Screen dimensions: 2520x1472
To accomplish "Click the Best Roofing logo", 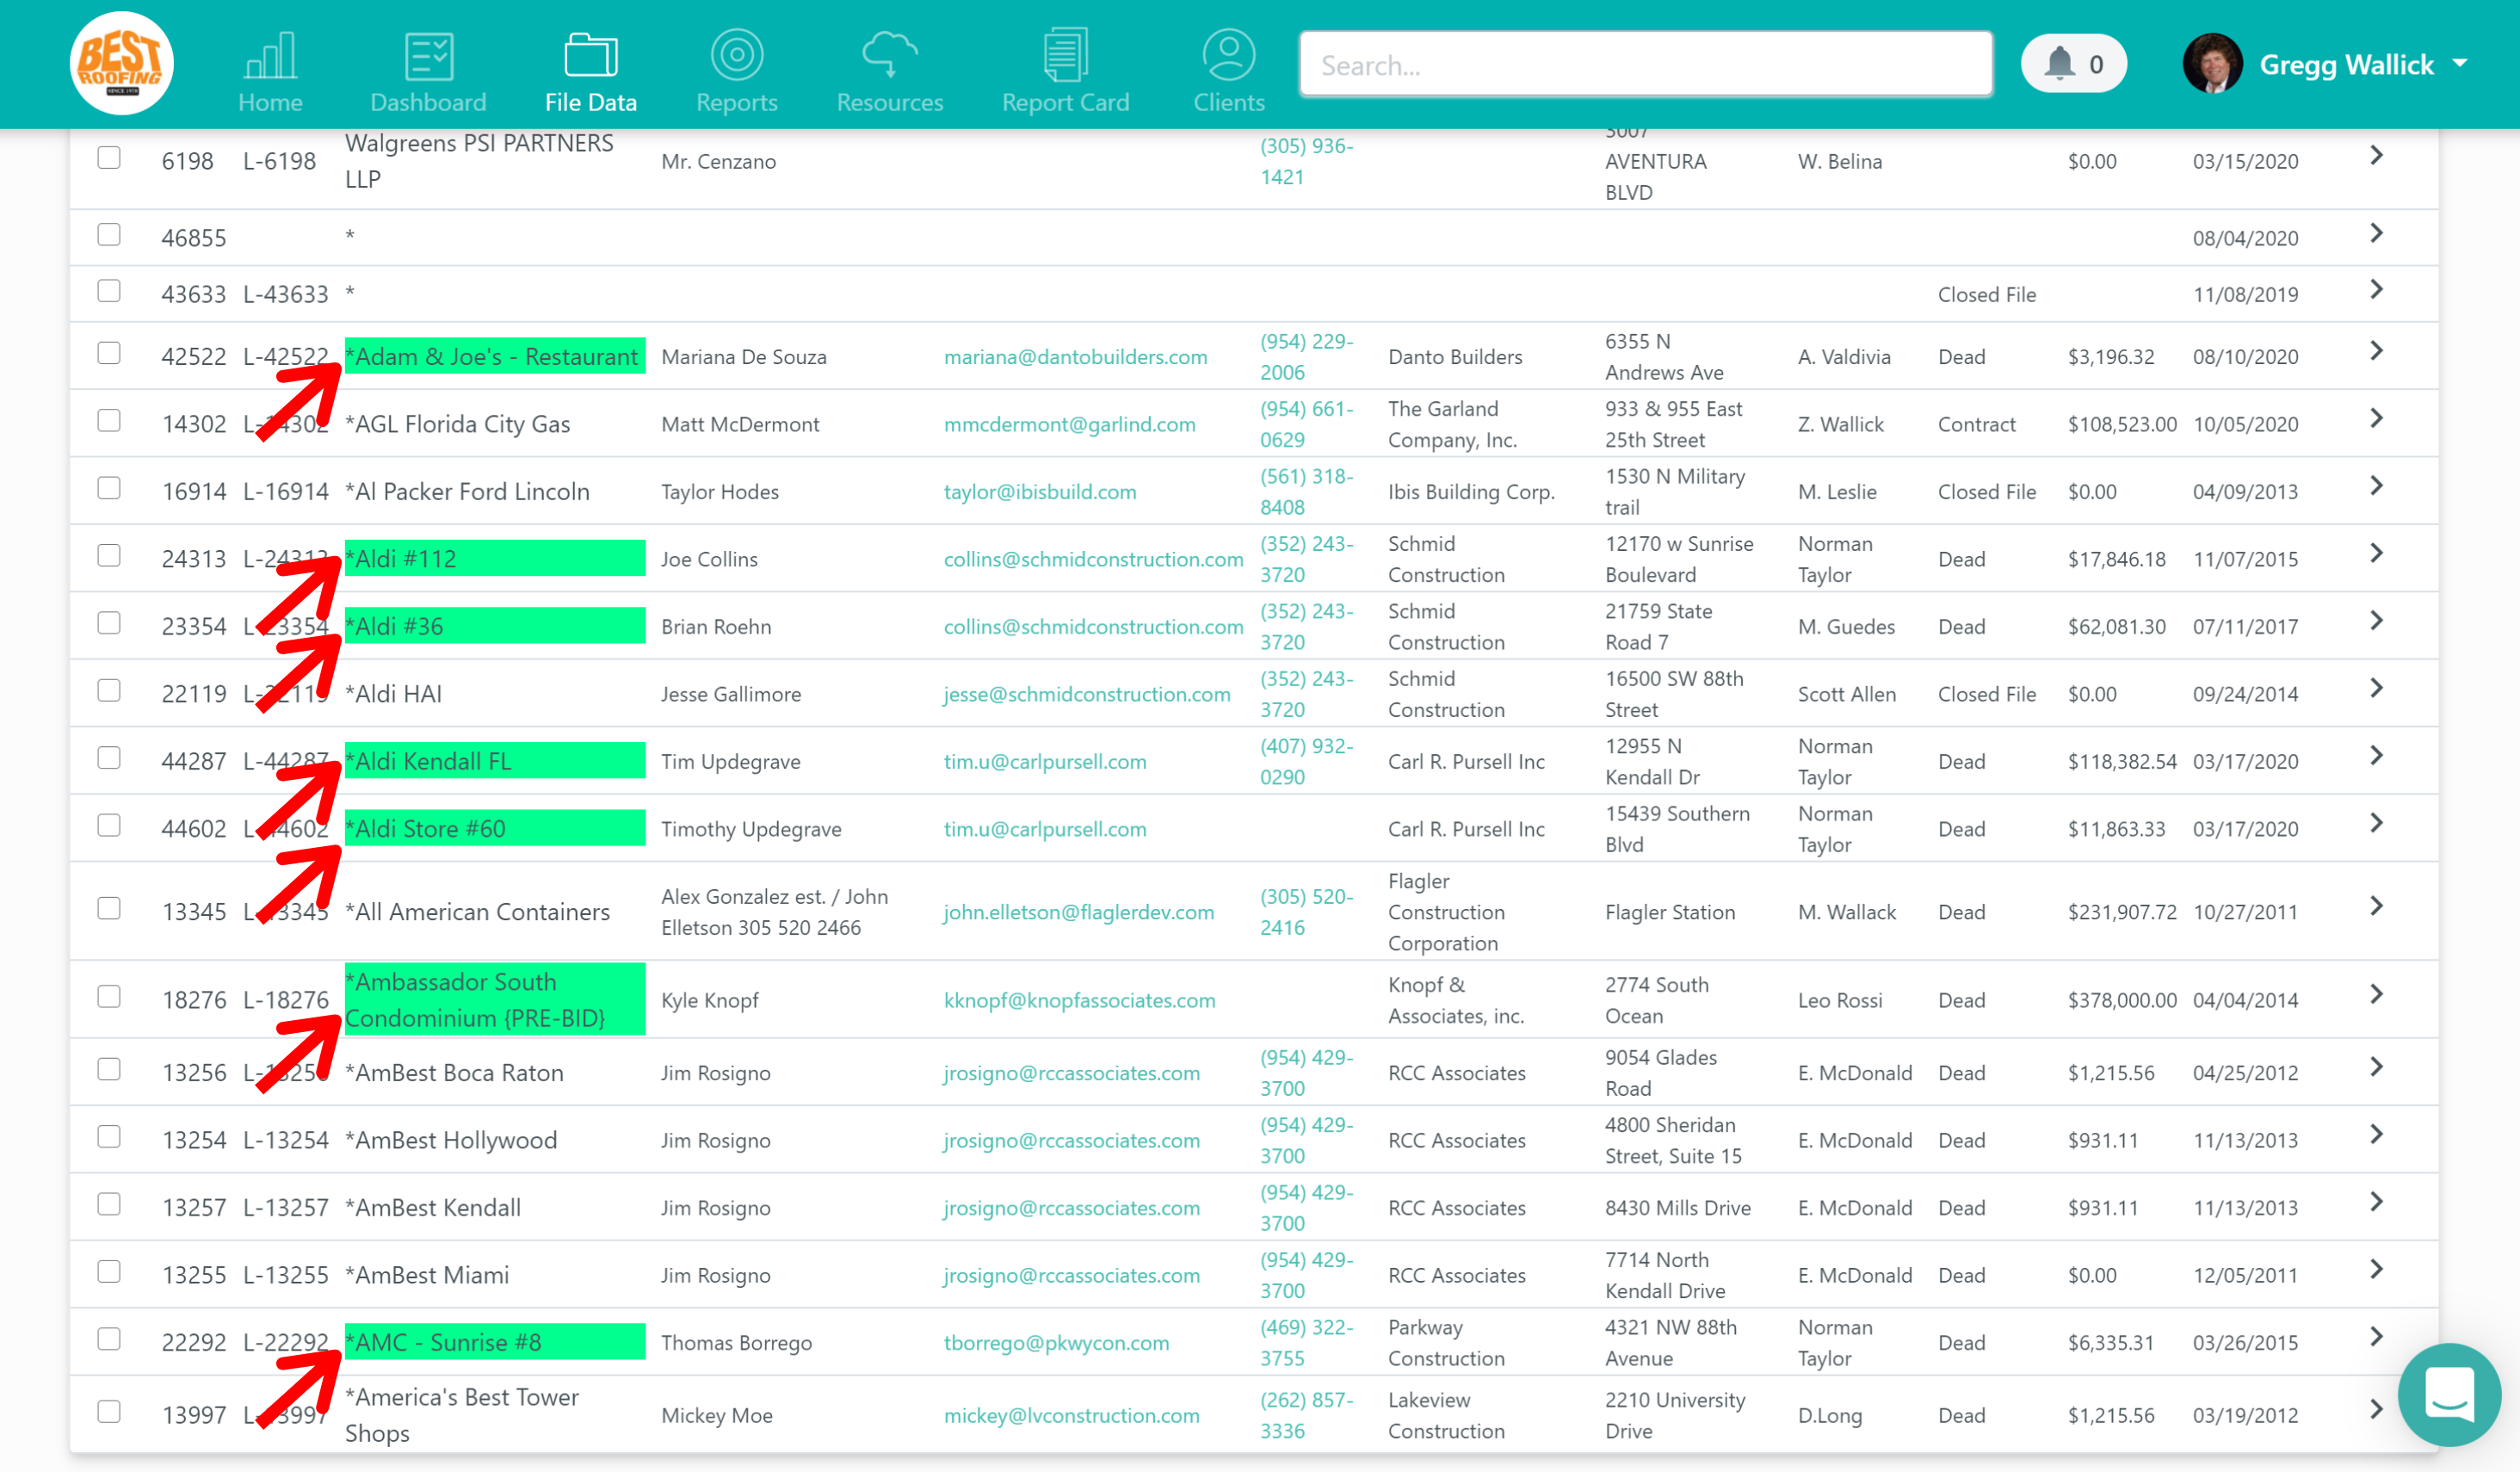I will click(122, 64).
